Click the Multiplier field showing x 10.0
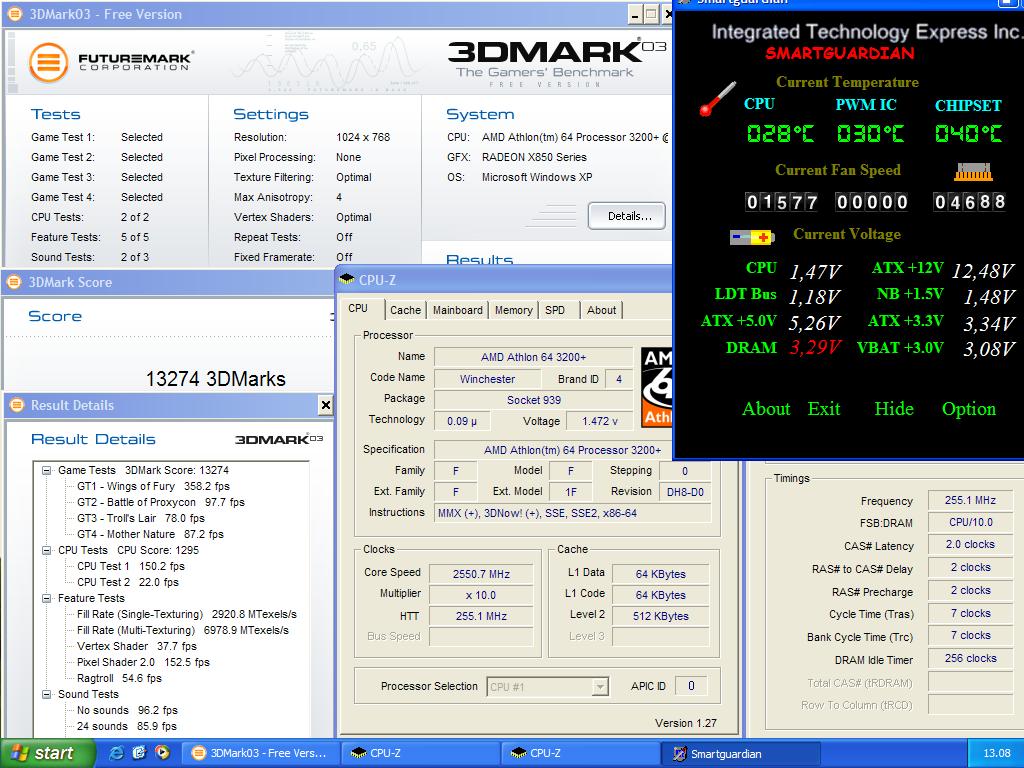 point(481,595)
